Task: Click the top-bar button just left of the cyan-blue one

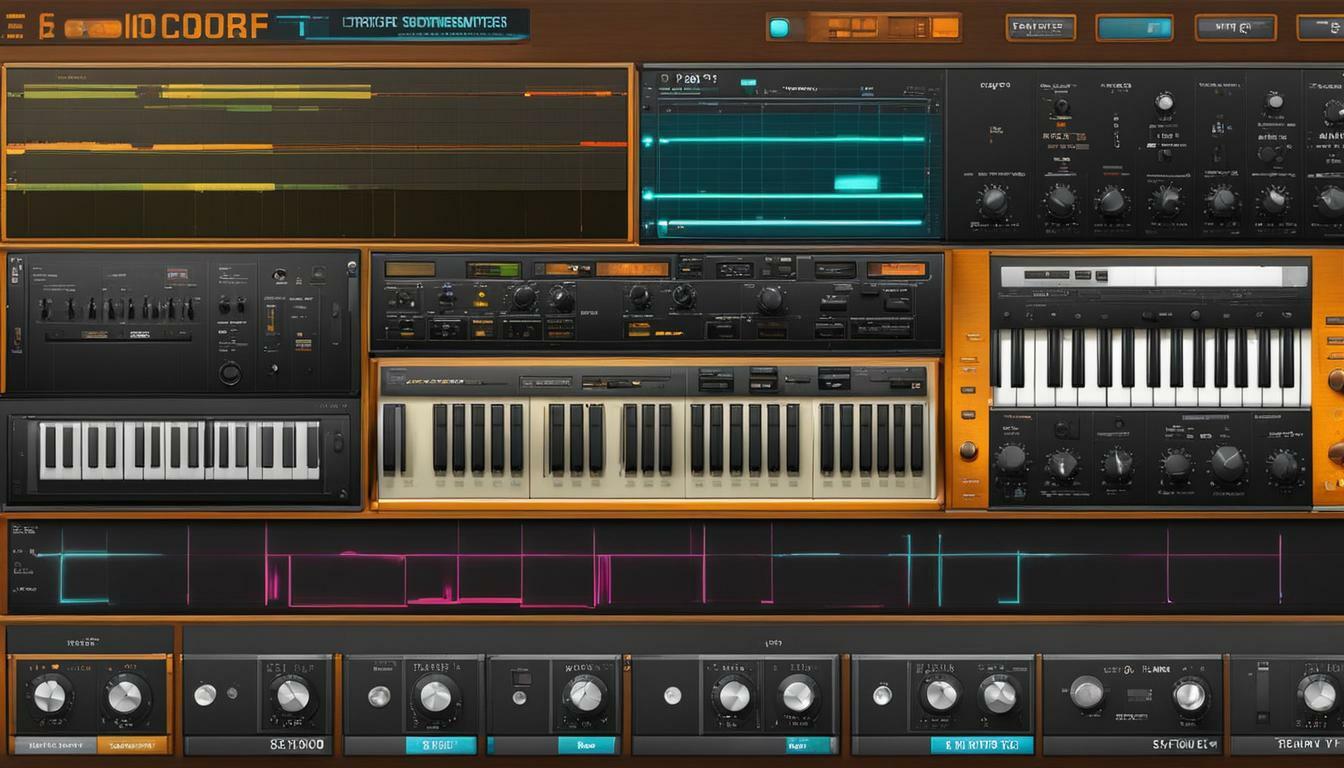Action: [1041, 28]
